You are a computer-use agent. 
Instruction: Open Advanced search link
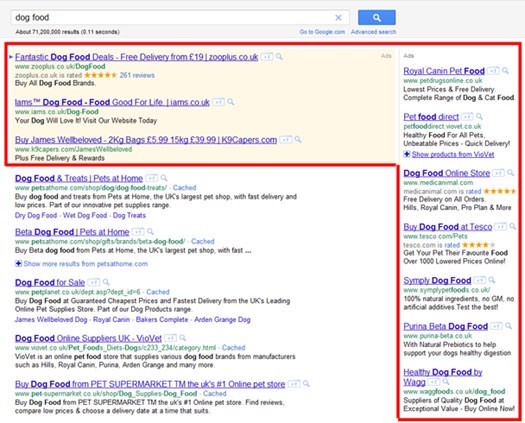373,32
